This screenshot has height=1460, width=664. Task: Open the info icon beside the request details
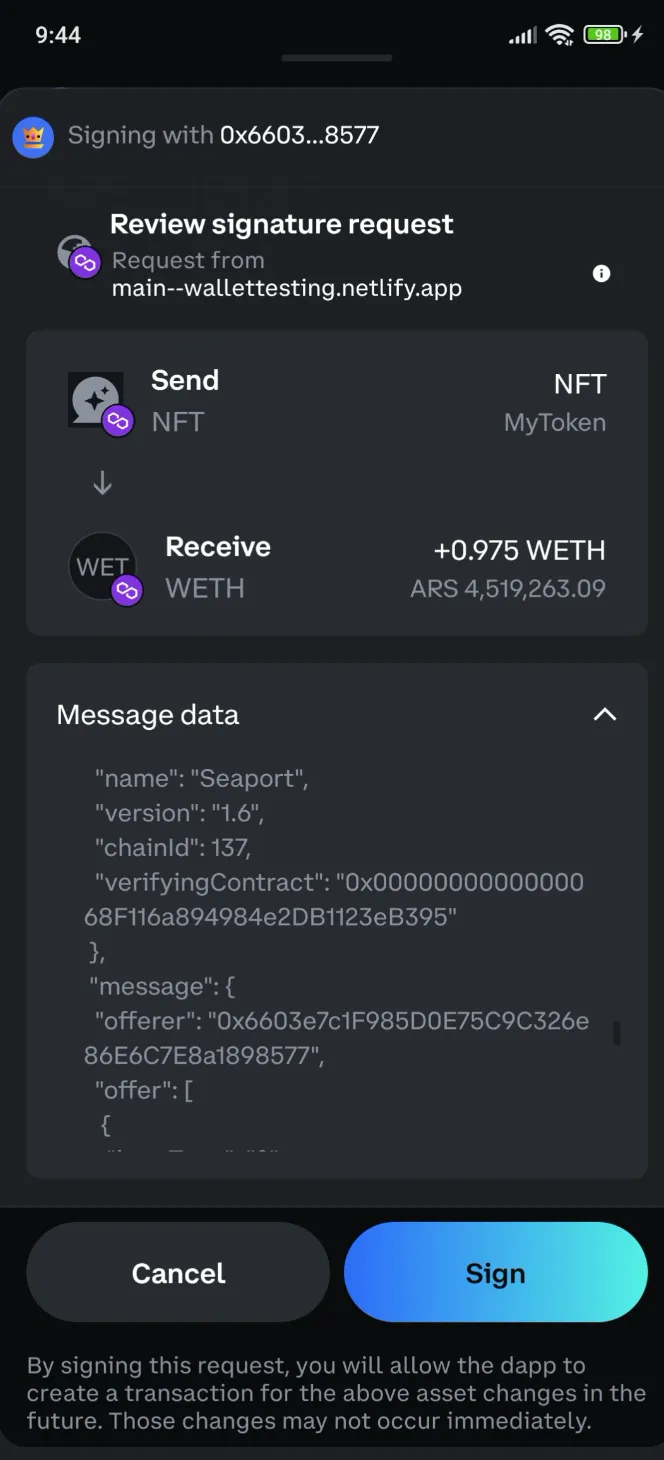pos(601,273)
